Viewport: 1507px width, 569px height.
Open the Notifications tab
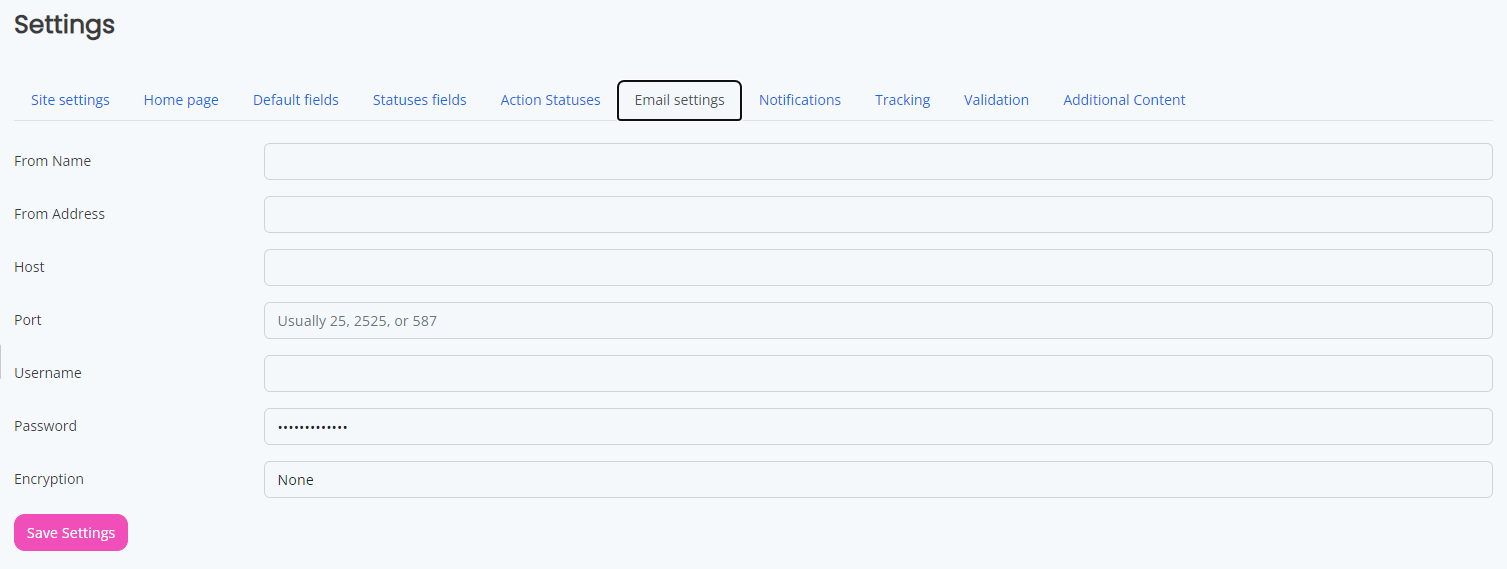click(800, 100)
